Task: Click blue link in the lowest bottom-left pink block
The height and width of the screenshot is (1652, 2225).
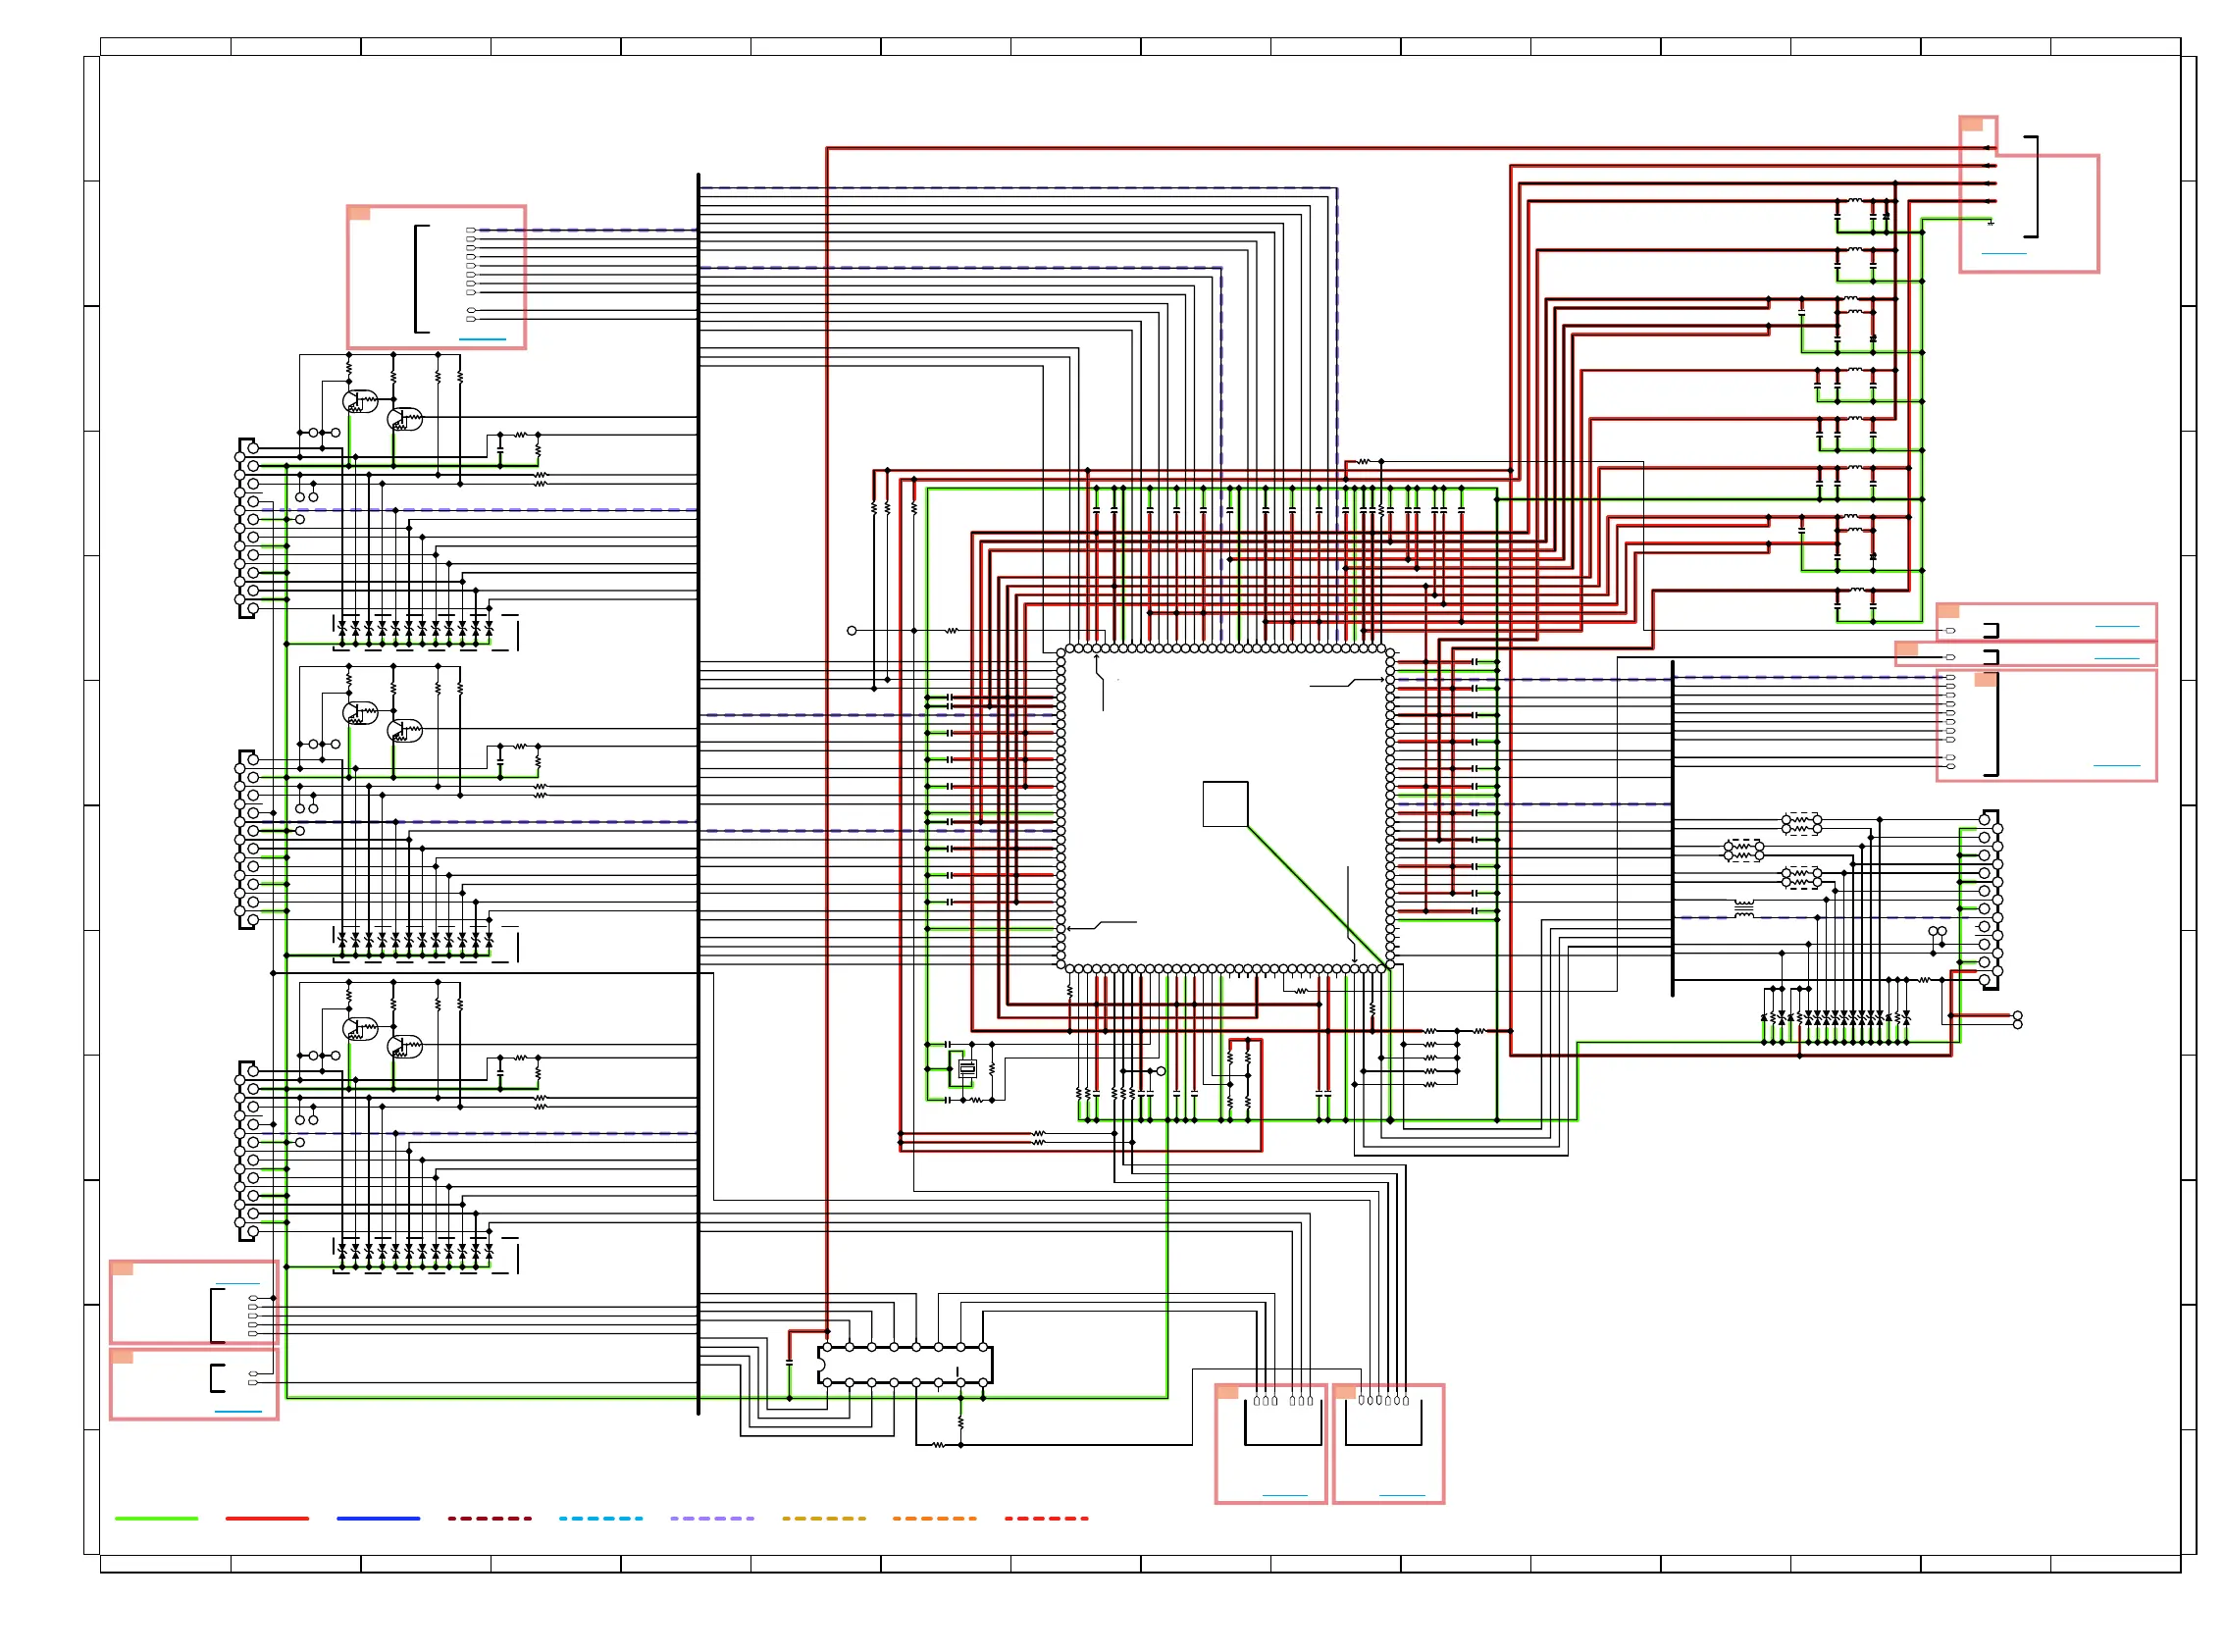Action: pos(238,1411)
